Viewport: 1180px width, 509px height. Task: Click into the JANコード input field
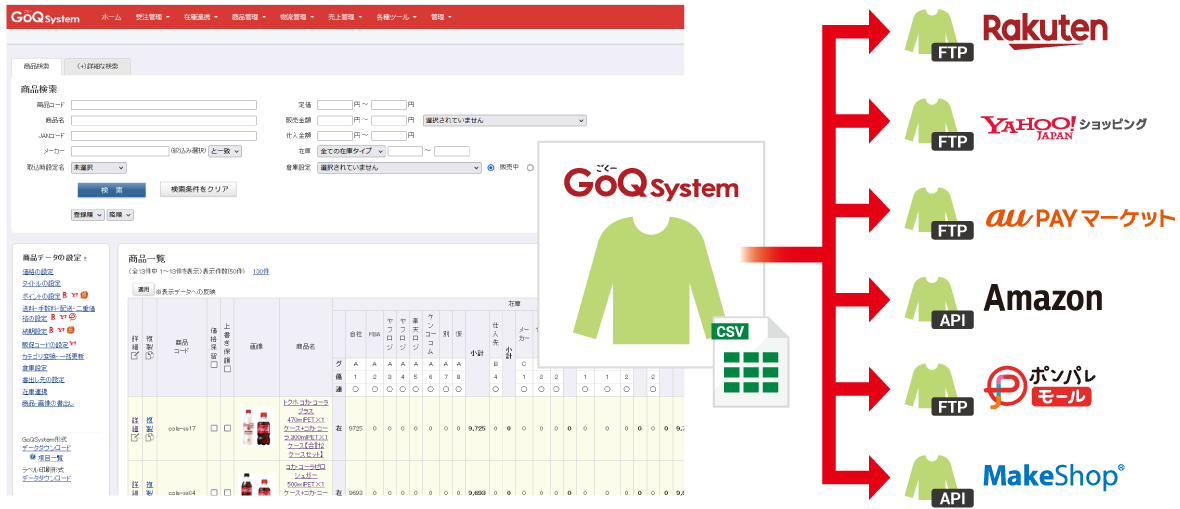[164, 136]
